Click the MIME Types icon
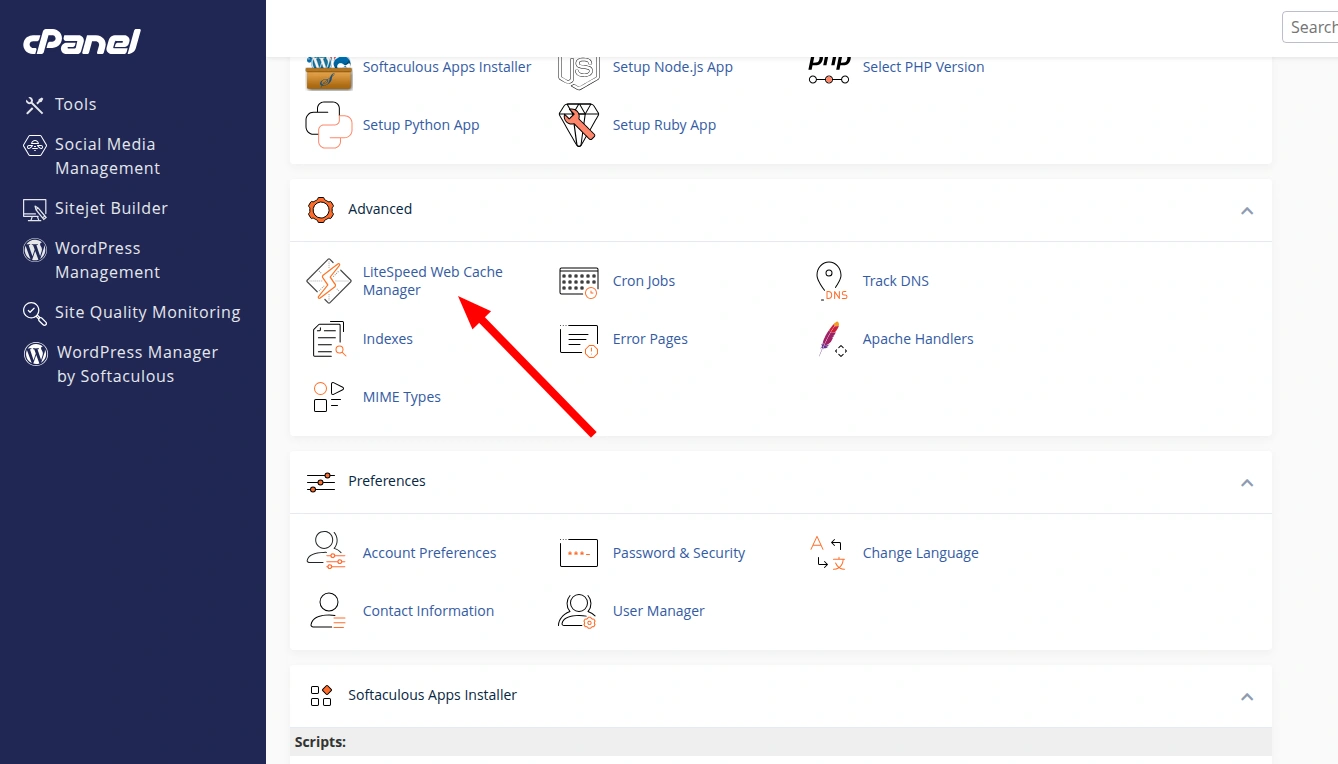This screenshot has width=1338, height=764. (328, 397)
